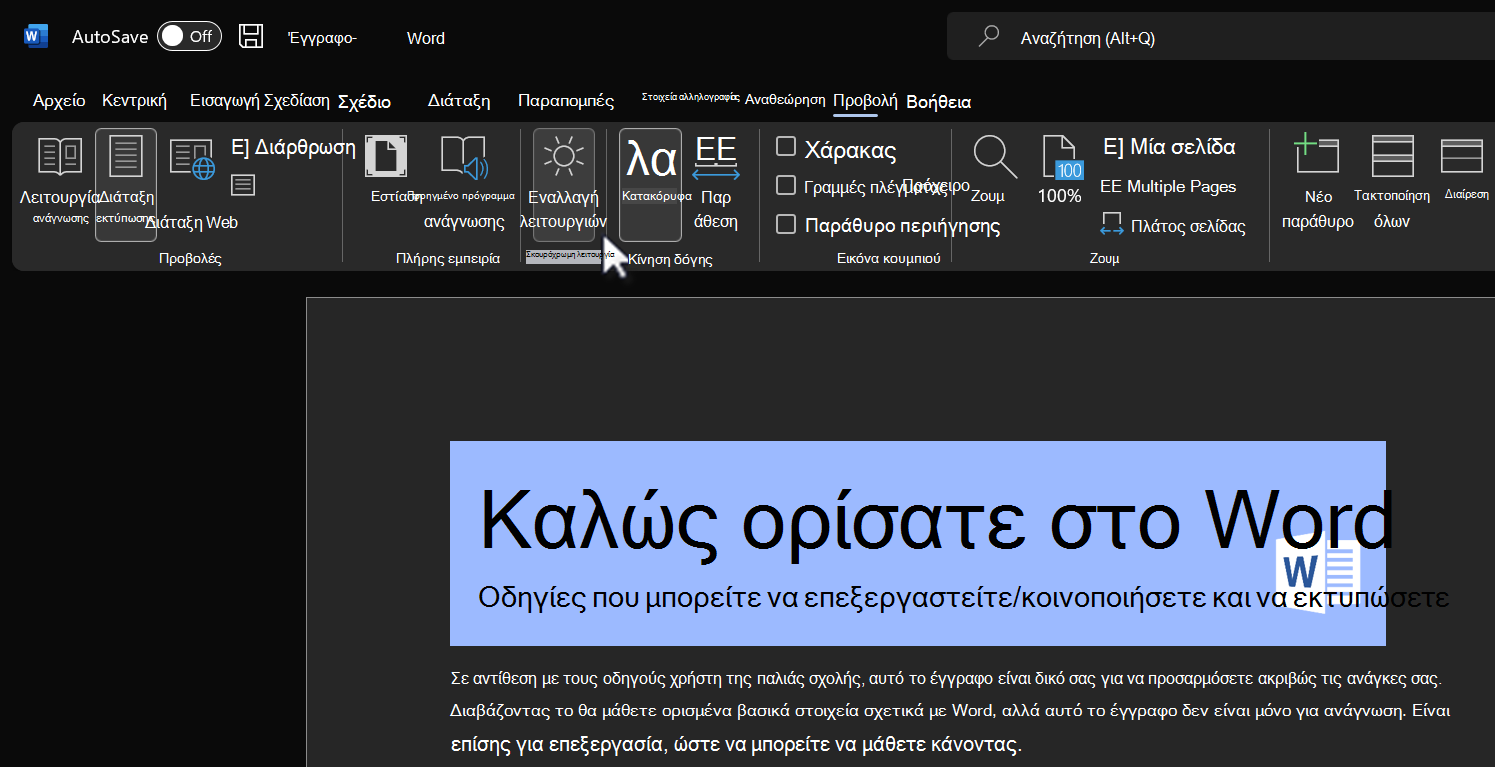
Task: Open a Νέο παράθυρο
Action: pos(1318,183)
